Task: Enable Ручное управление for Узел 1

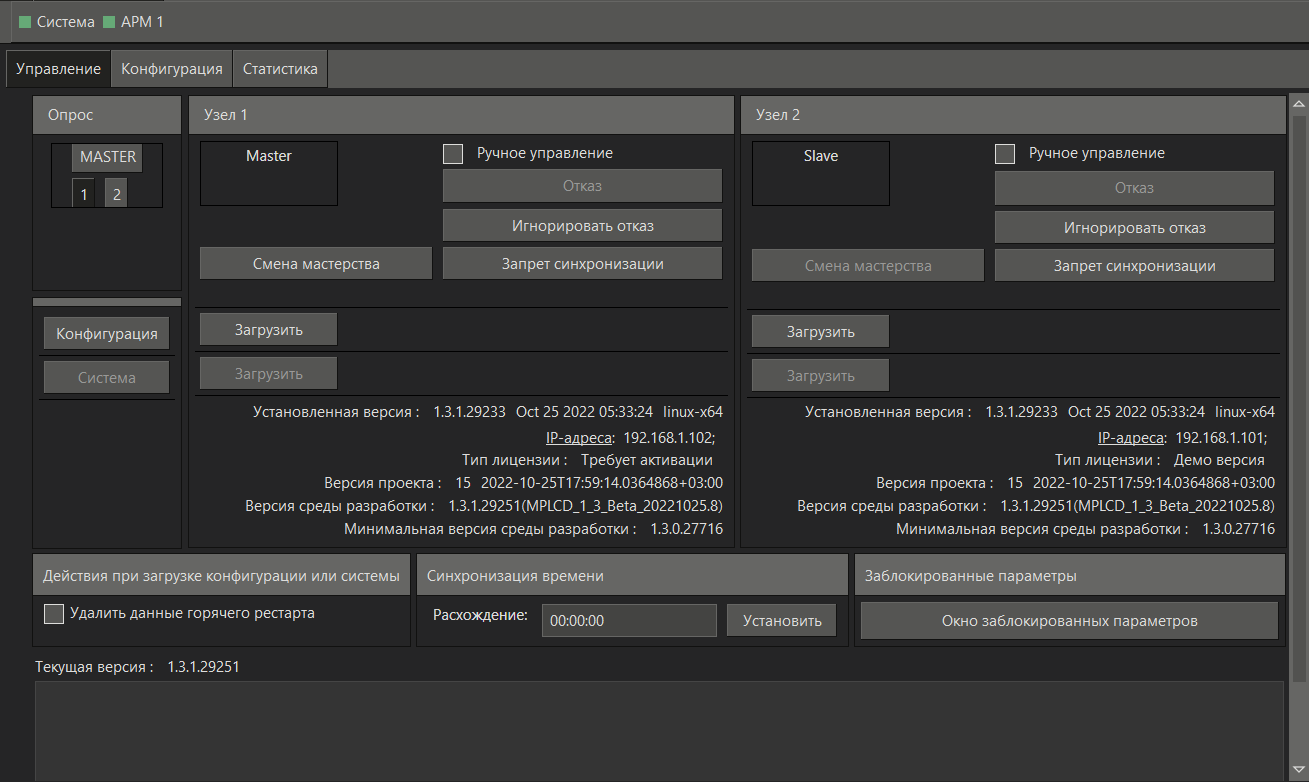Action: pos(453,154)
